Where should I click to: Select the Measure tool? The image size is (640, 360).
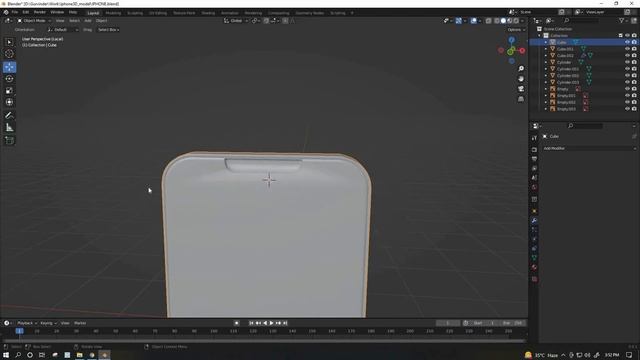[x=9, y=128]
